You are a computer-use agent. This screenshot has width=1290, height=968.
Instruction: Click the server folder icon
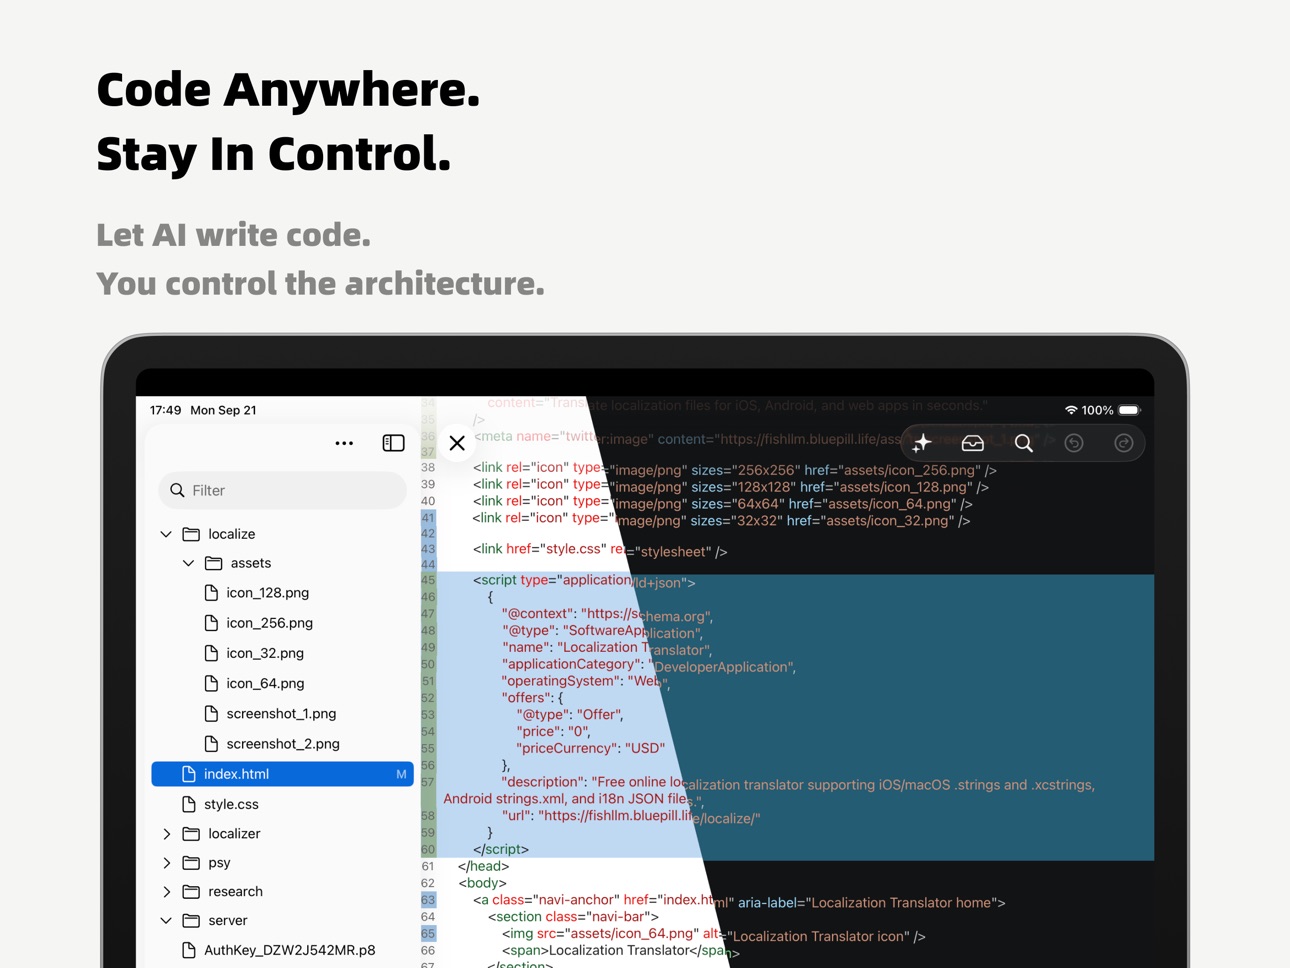click(x=191, y=920)
